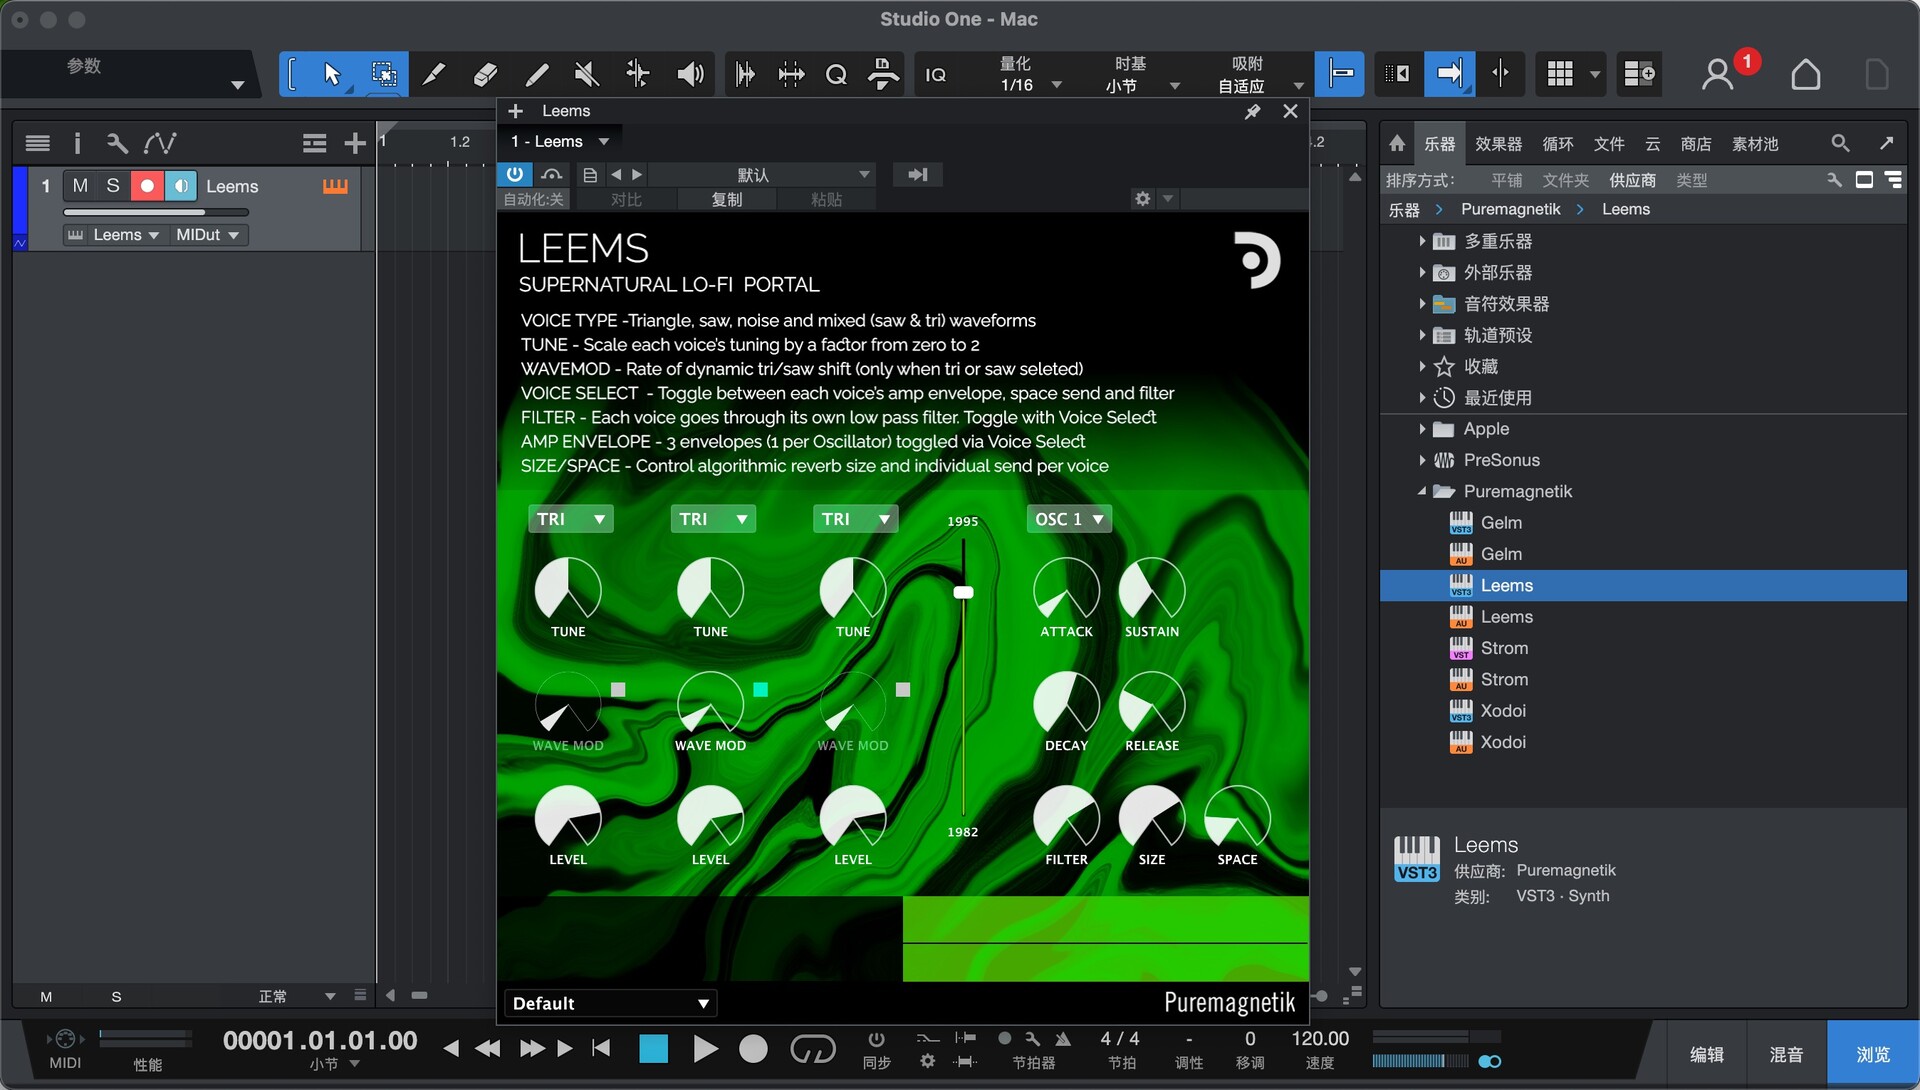Collapse the Puremagnetik folder

[1422, 491]
